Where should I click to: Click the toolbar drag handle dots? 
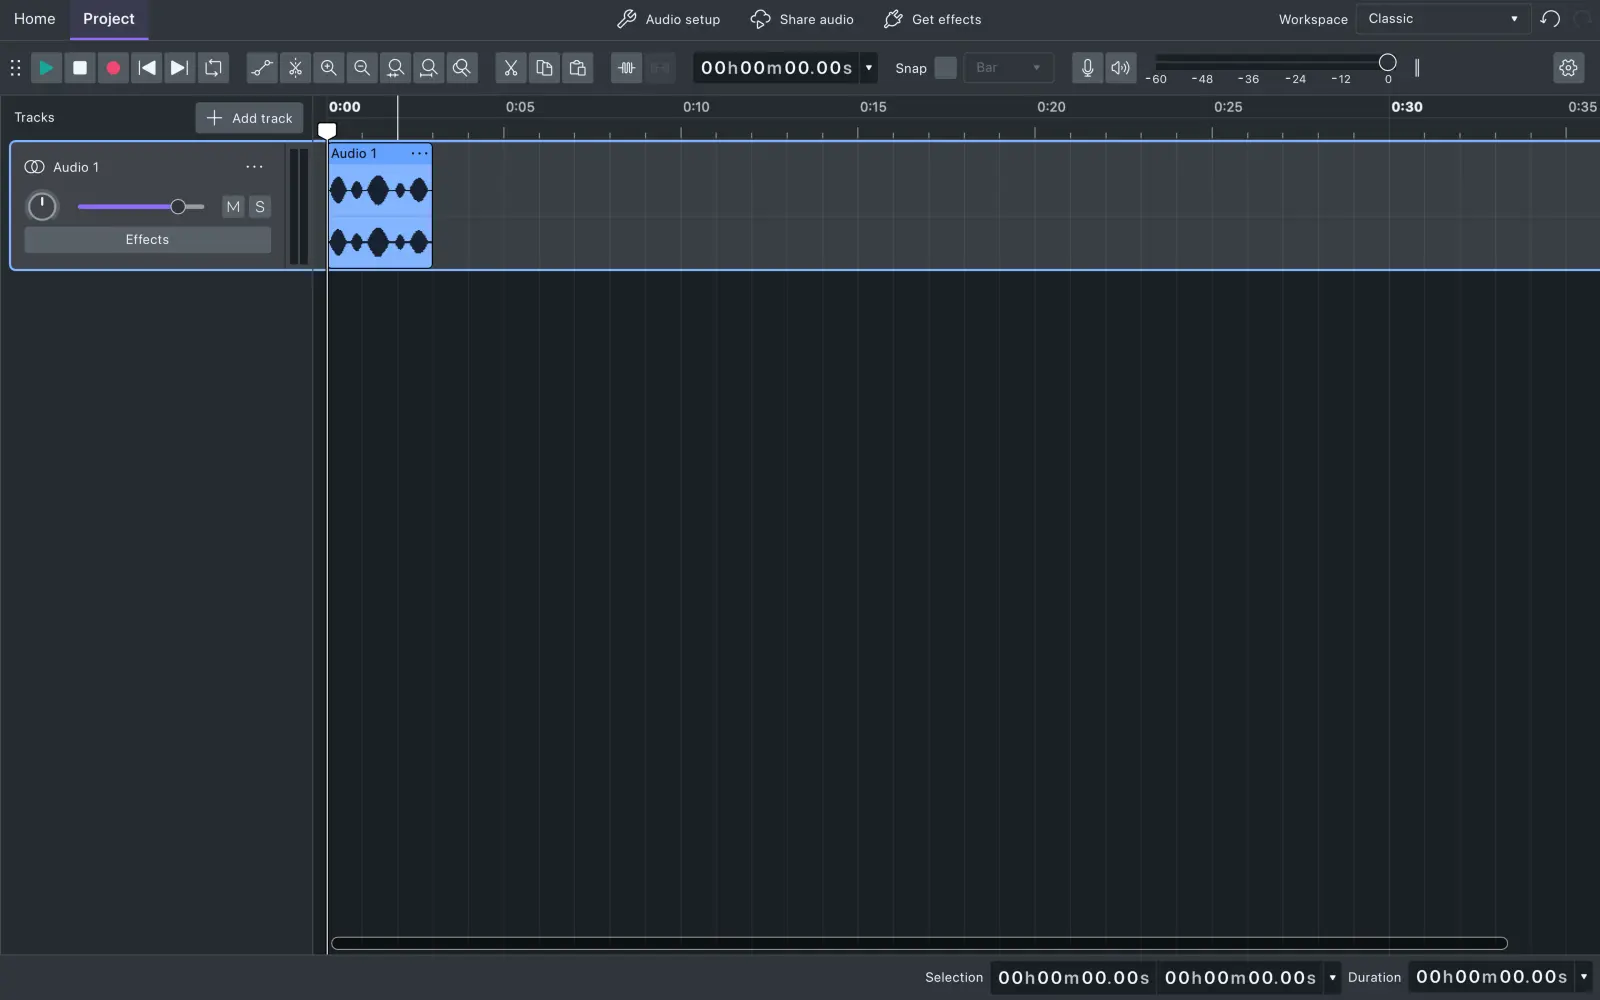[x=15, y=68]
